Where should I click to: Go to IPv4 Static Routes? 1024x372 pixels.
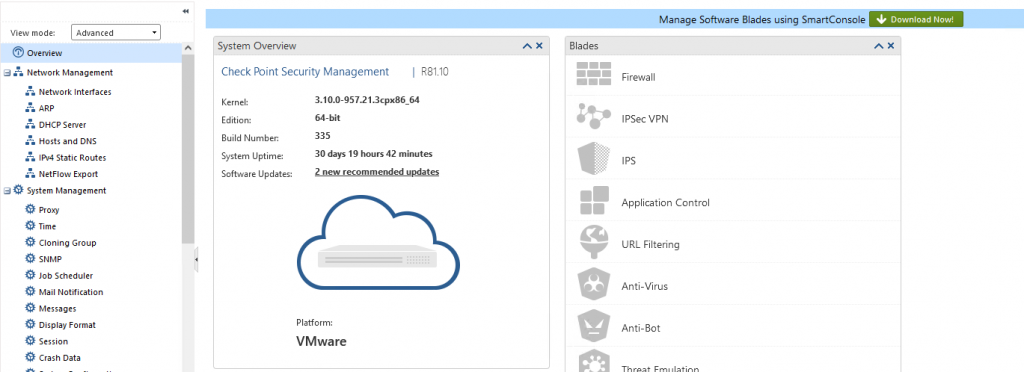[x=72, y=158]
